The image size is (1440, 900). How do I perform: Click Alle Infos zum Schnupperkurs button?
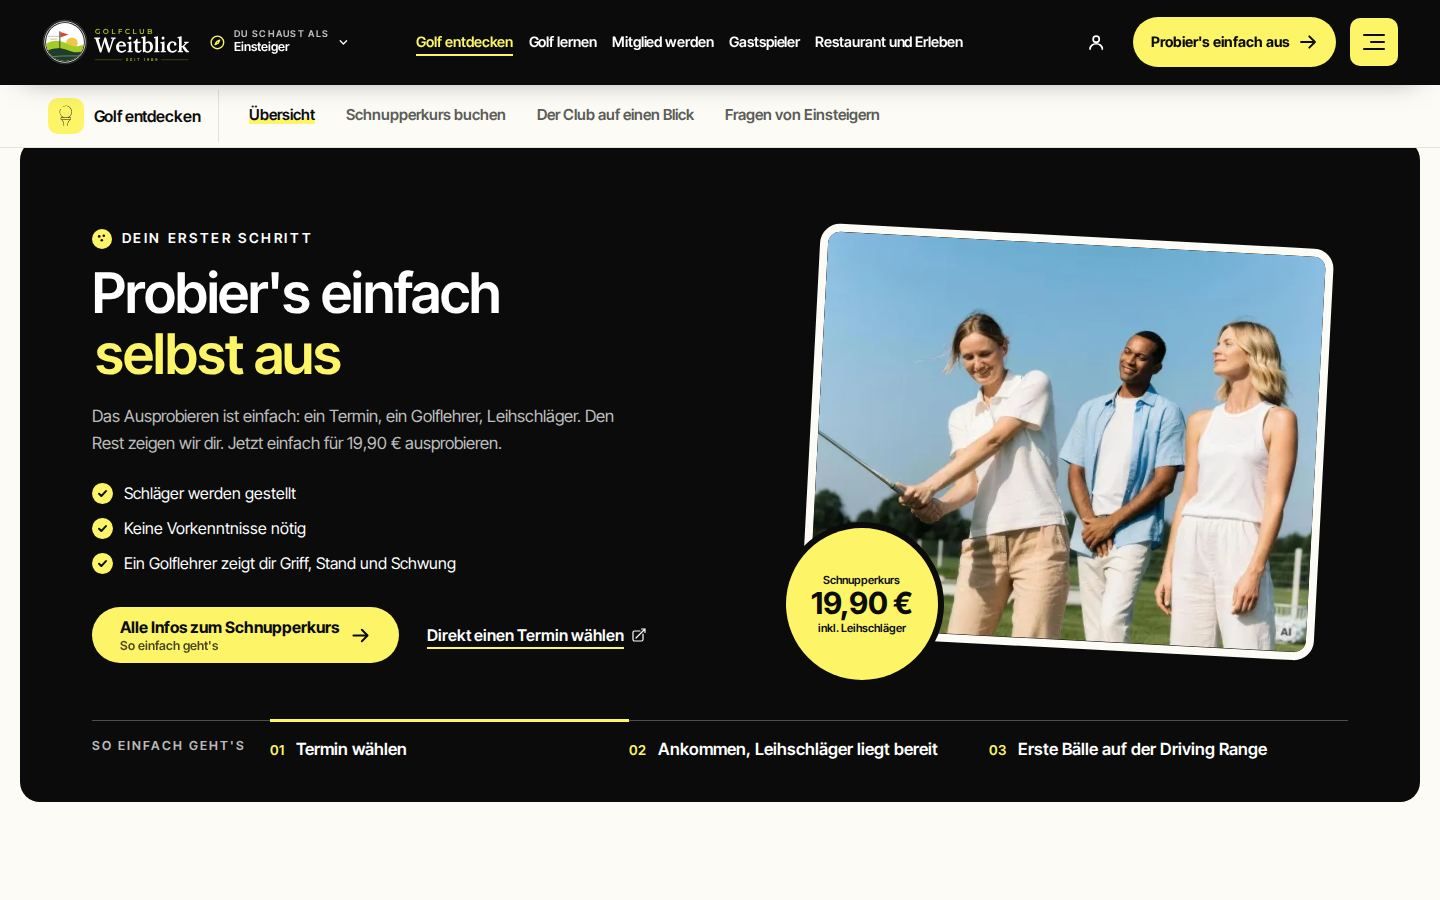point(245,635)
